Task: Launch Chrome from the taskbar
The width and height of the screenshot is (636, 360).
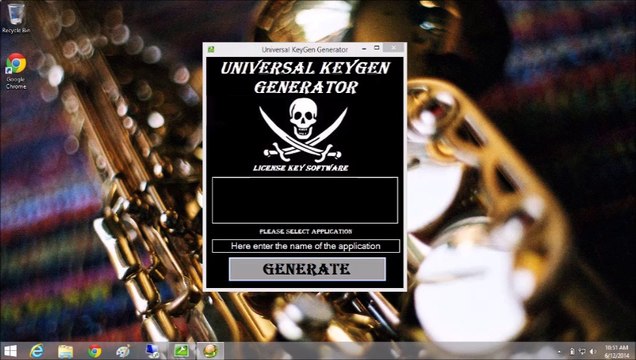Action: (95, 351)
